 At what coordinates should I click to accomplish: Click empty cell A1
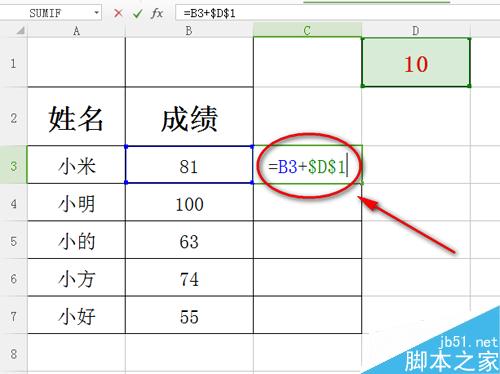76,62
